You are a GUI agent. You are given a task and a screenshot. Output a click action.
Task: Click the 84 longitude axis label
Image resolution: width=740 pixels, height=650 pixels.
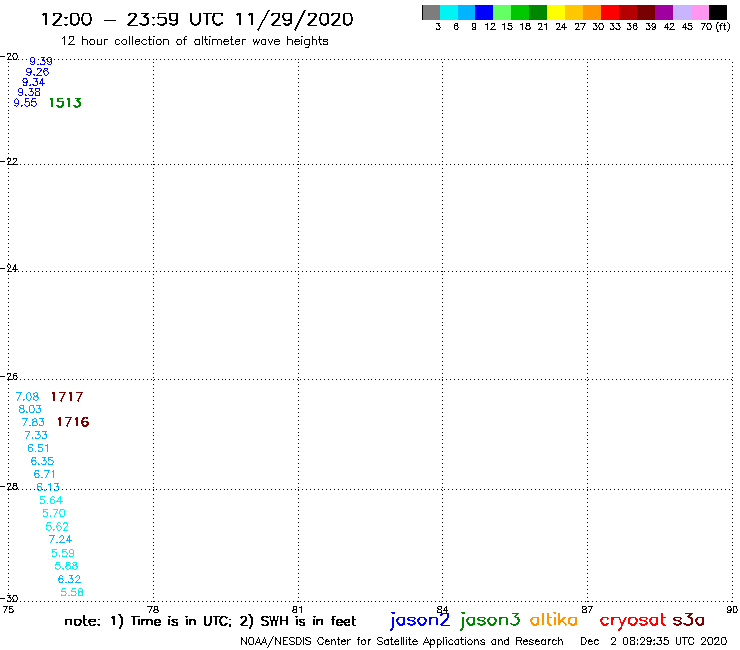[x=442, y=609]
